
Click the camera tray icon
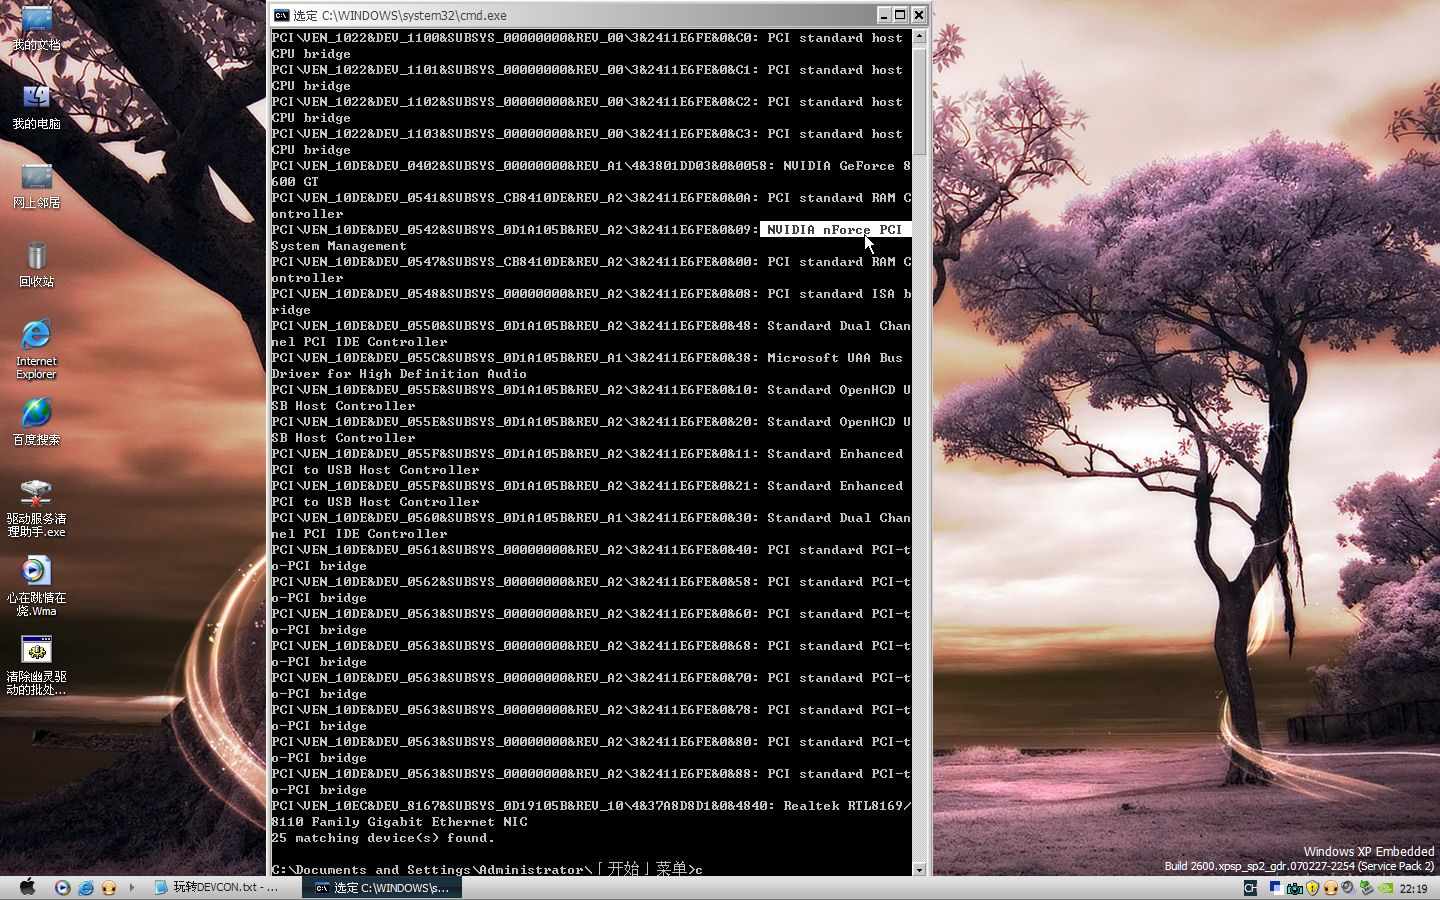1294,888
